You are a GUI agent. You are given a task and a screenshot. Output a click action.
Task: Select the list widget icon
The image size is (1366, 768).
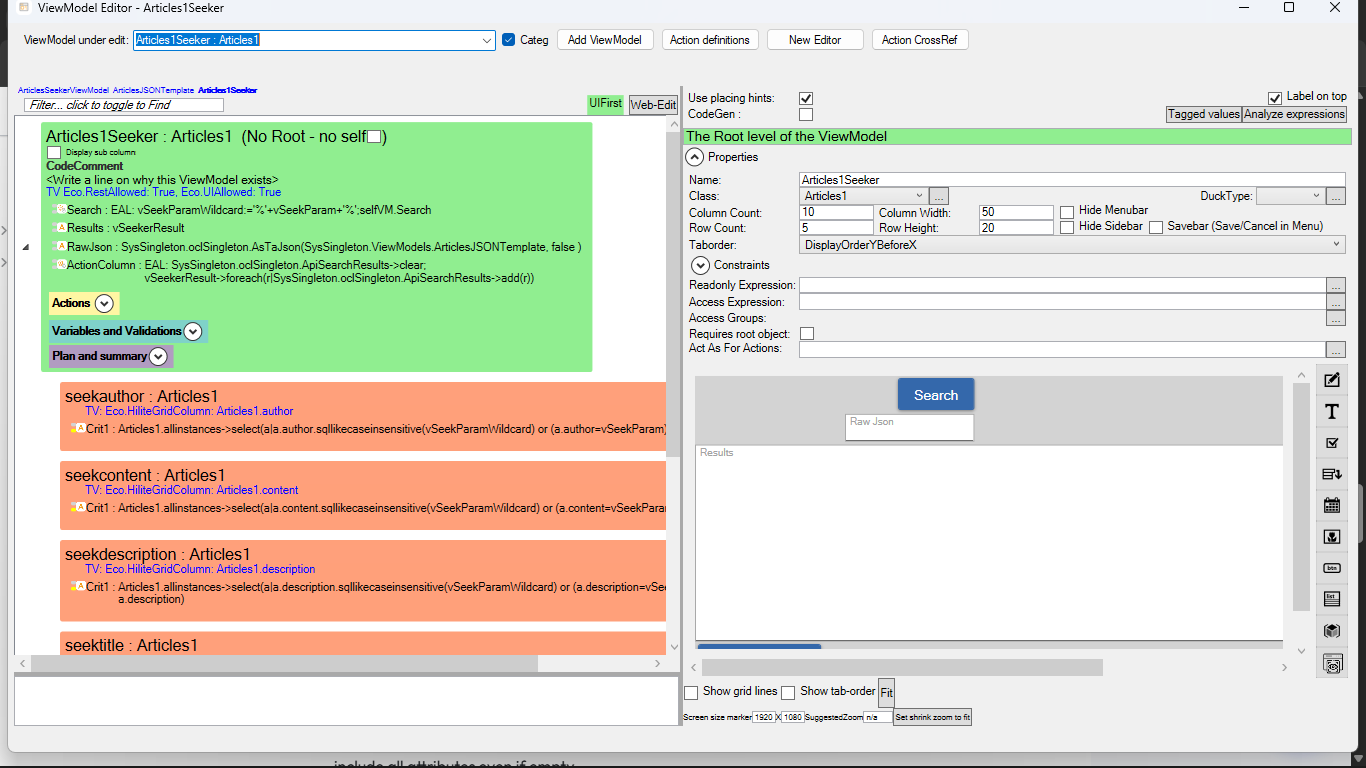1332,599
